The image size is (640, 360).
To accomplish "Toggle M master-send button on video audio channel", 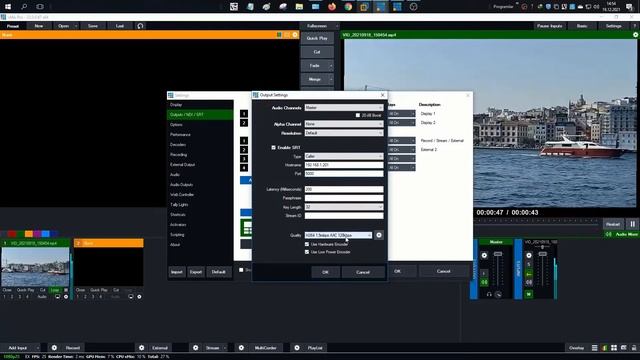I will pyautogui.click(x=529, y=294).
